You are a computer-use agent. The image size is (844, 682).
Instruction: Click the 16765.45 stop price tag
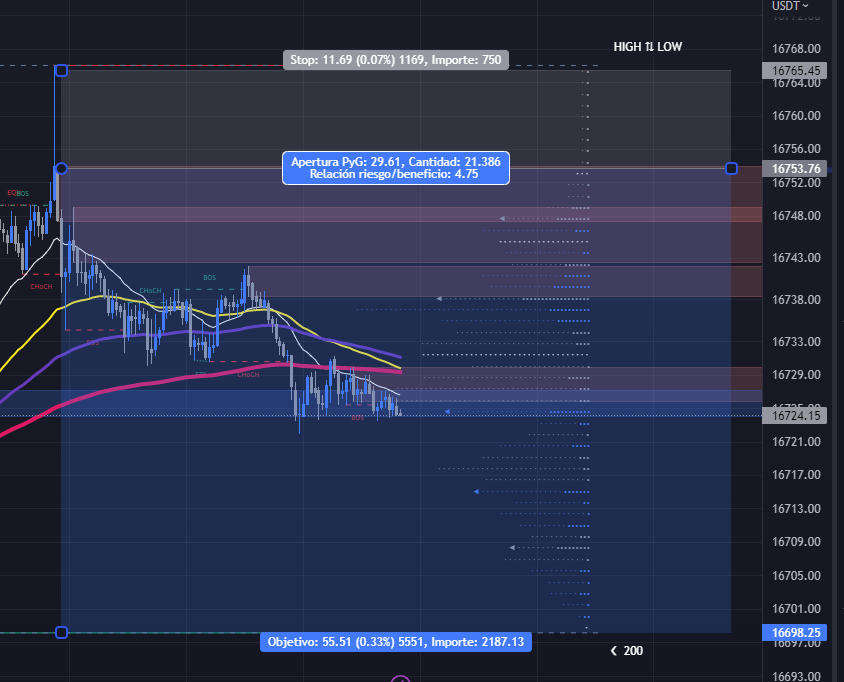click(x=796, y=71)
